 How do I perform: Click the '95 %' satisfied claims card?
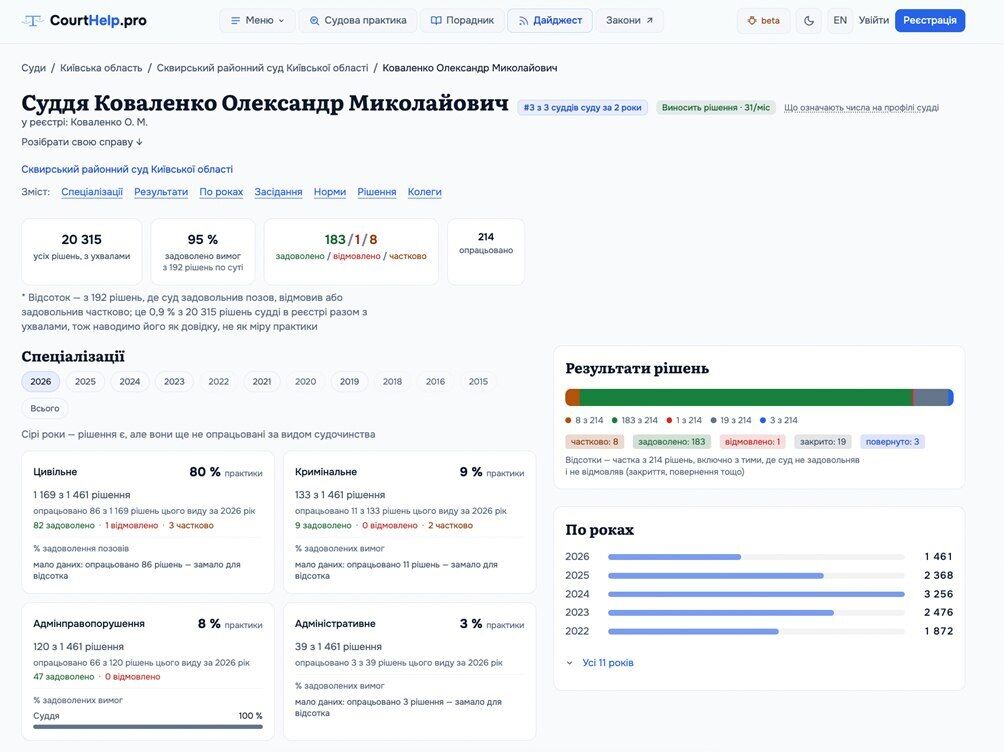pos(203,252)
